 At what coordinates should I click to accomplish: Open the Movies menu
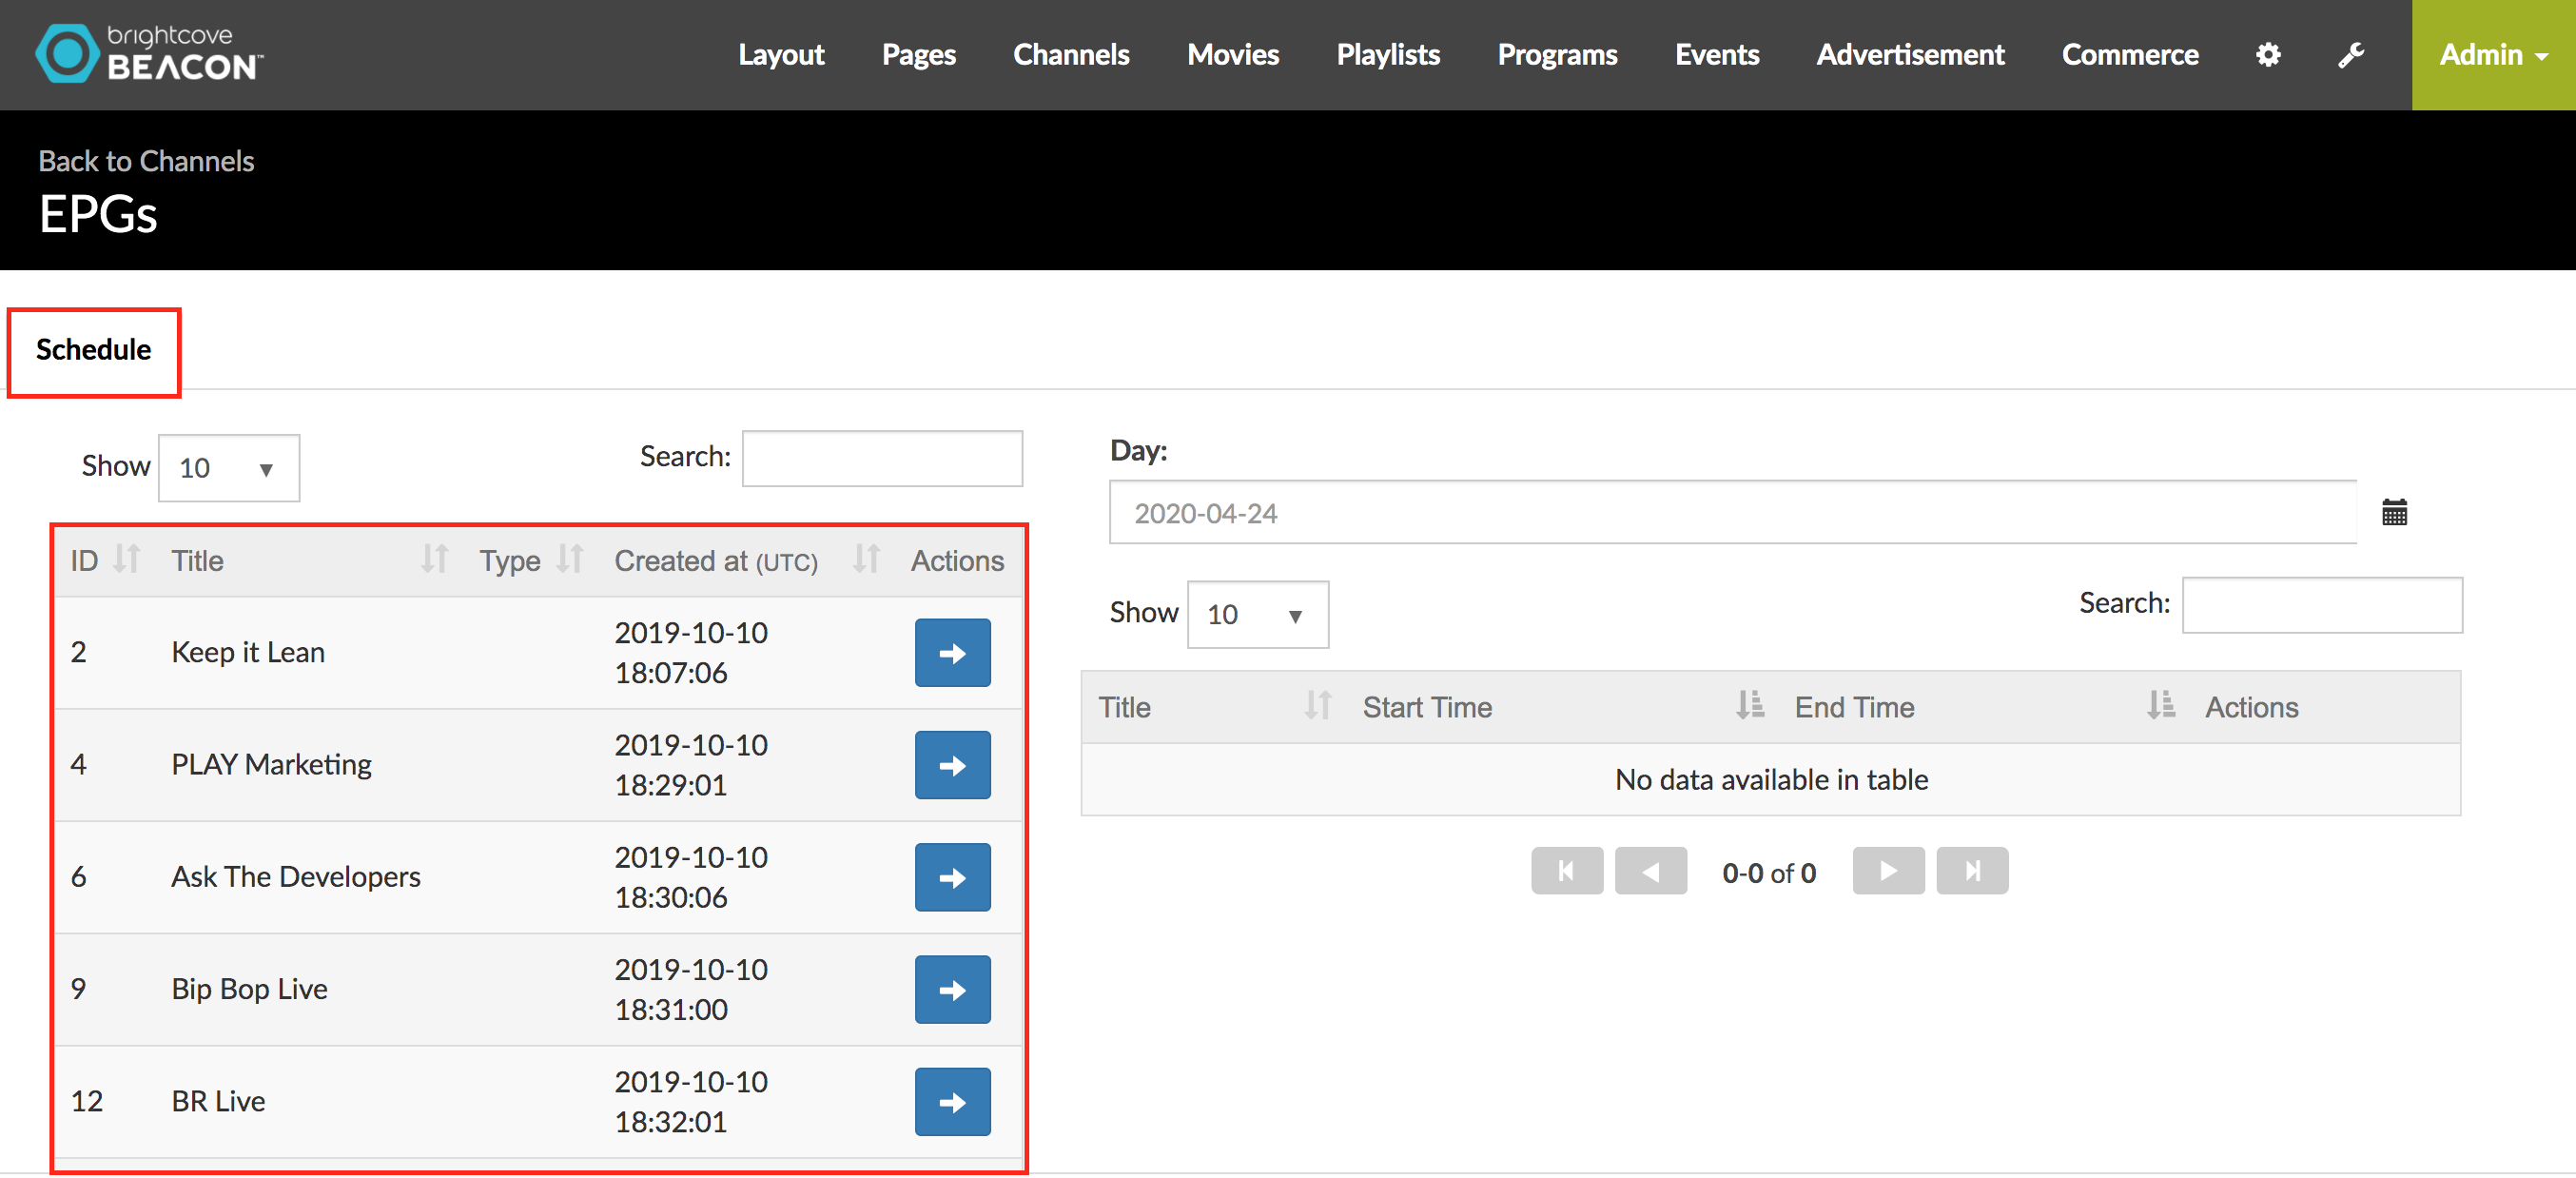tap(1233, 54)
